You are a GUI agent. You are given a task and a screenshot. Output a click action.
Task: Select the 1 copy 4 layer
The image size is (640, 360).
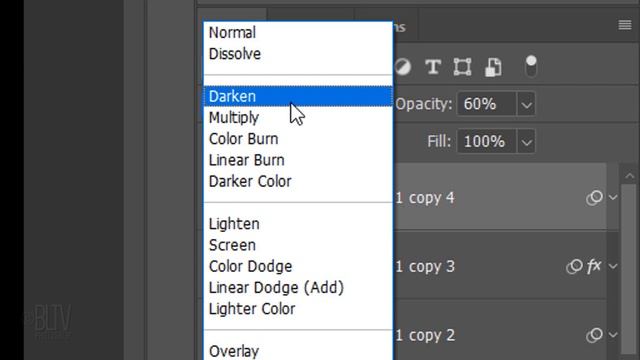[500, 198]
